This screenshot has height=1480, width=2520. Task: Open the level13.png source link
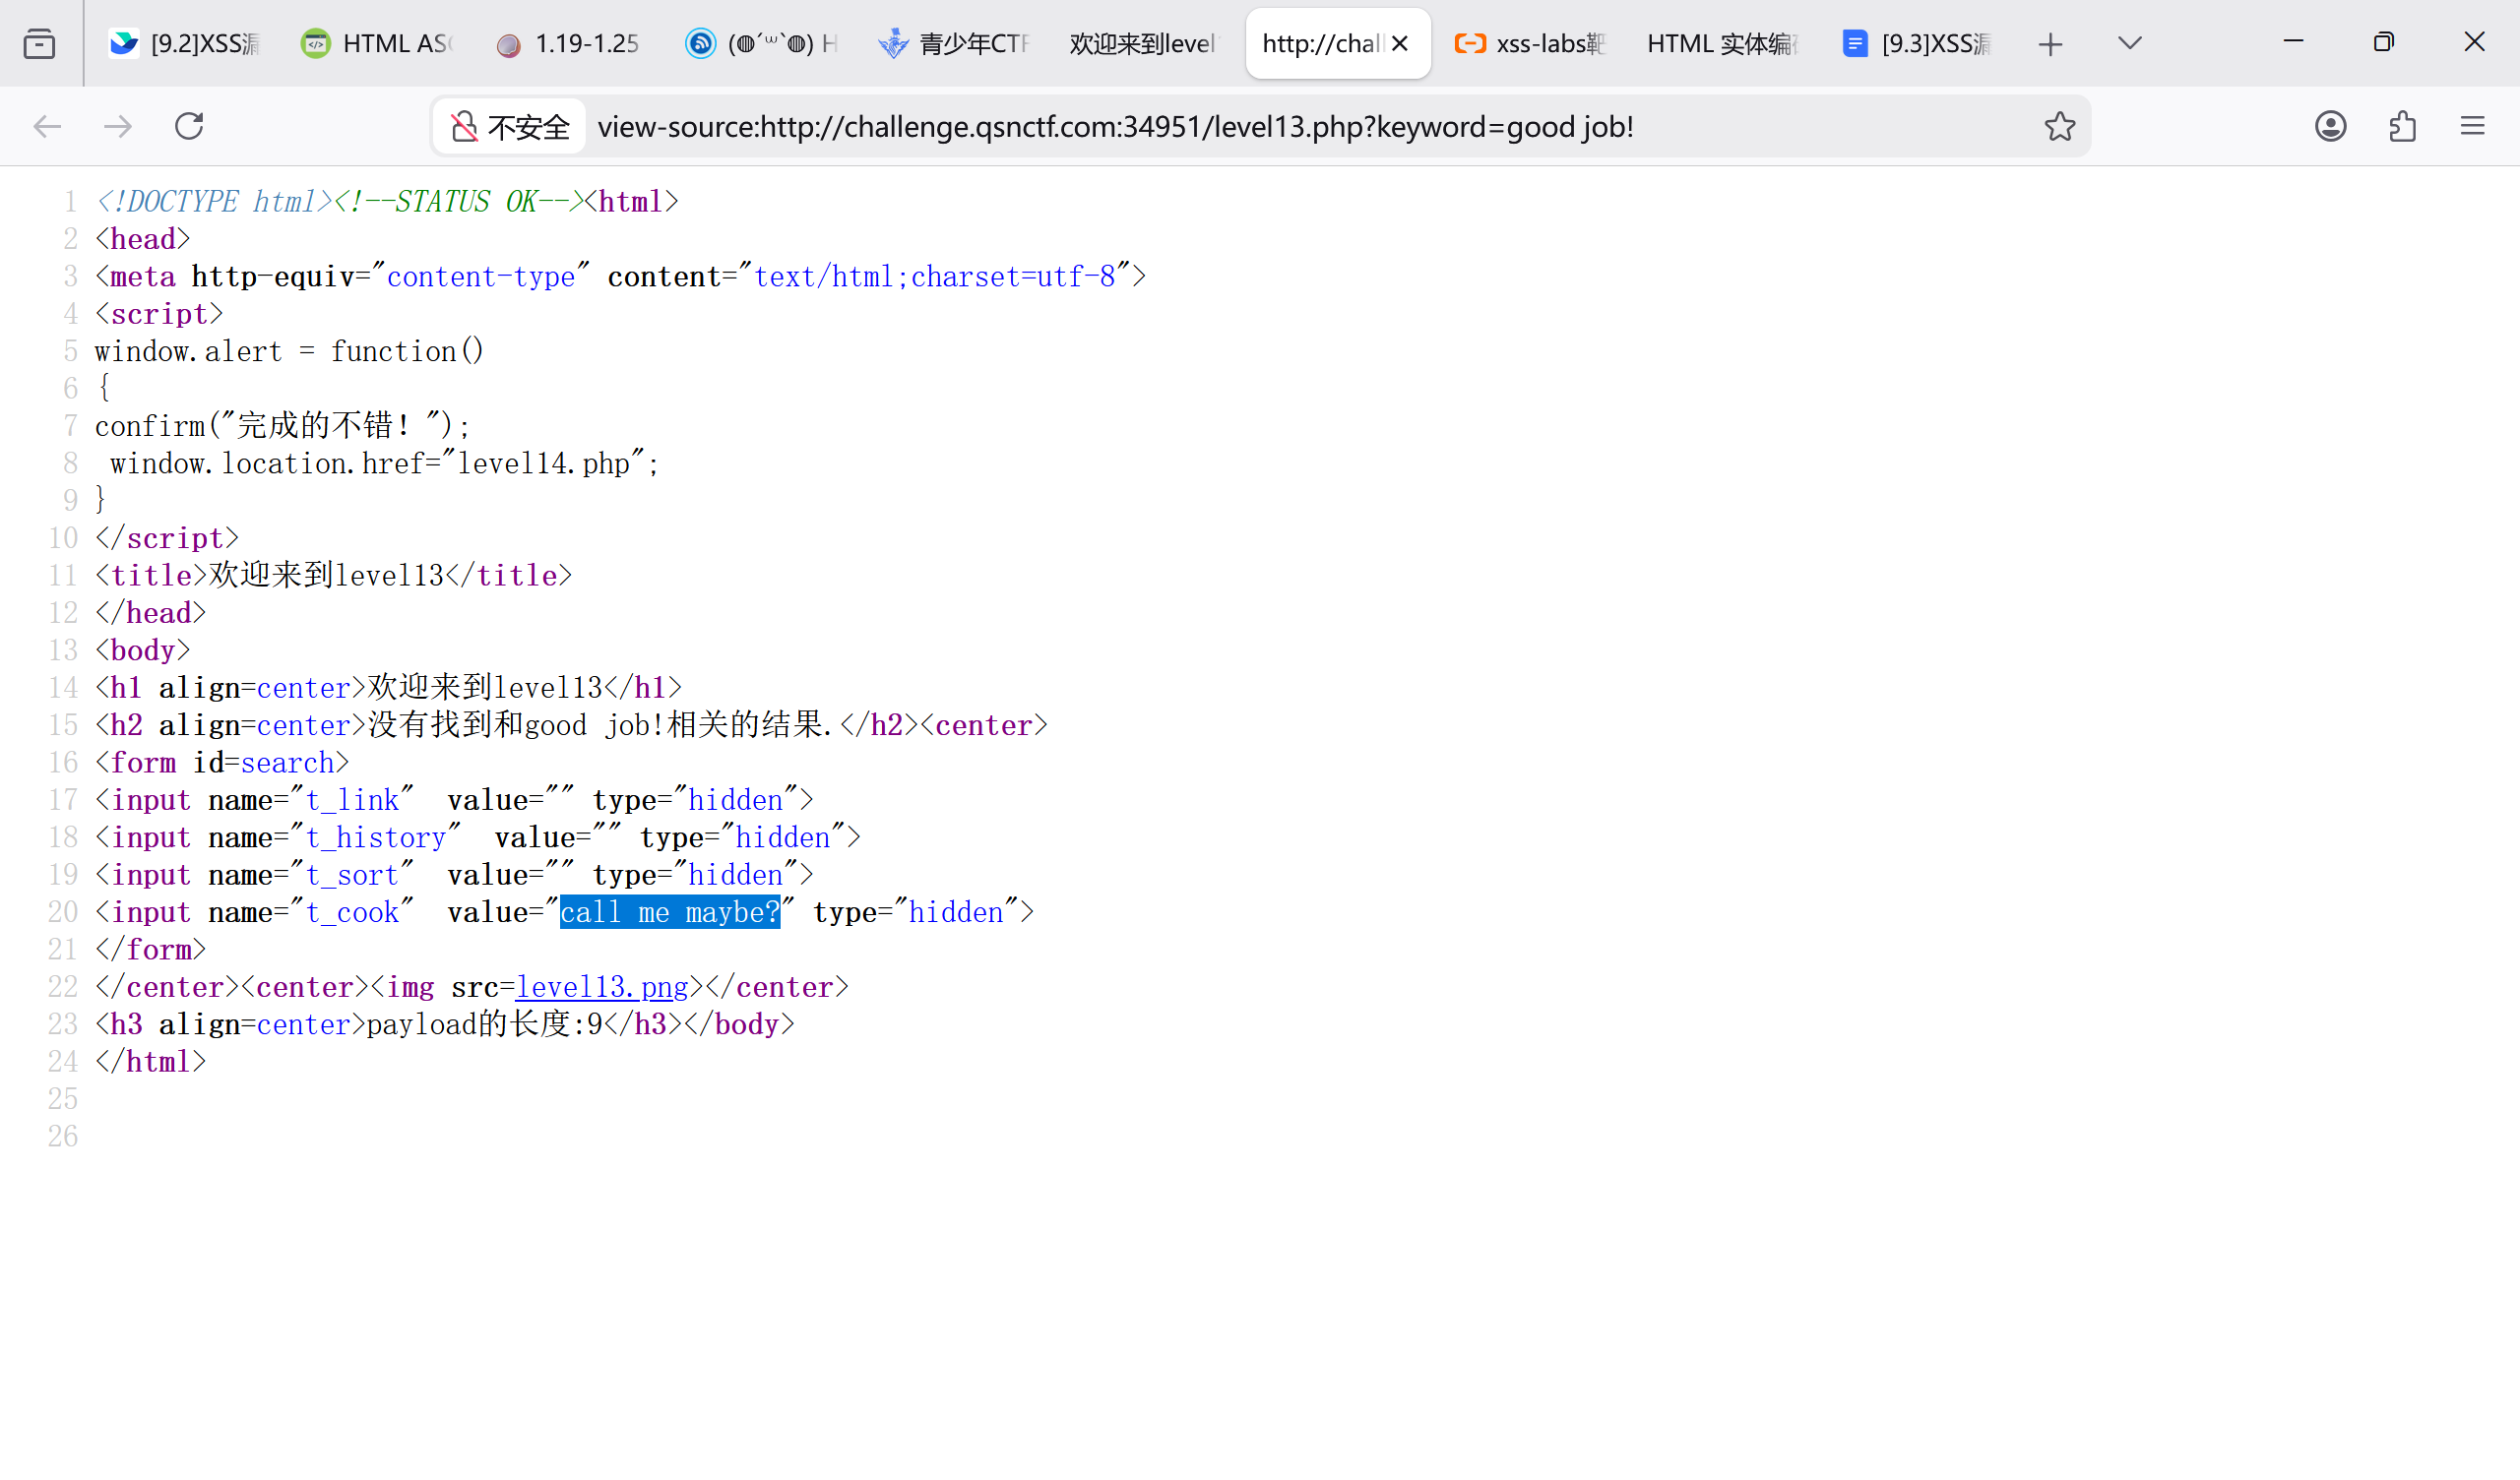pos(601,987)
